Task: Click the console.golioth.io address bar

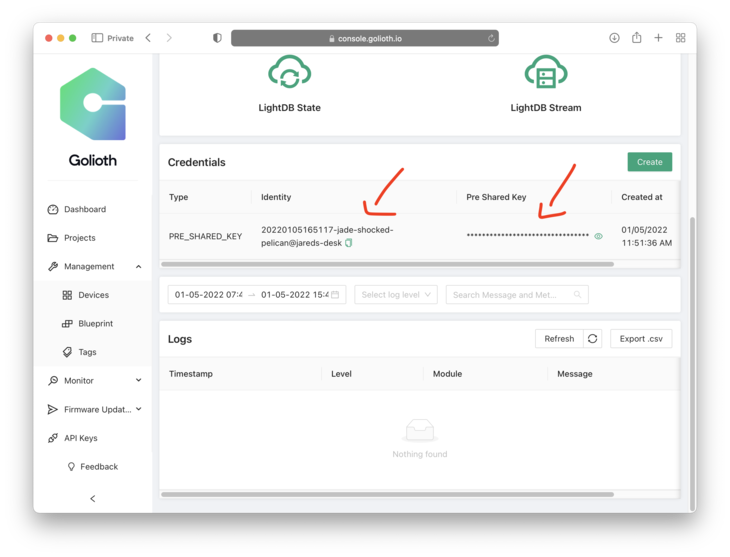Action: (365, 38)
